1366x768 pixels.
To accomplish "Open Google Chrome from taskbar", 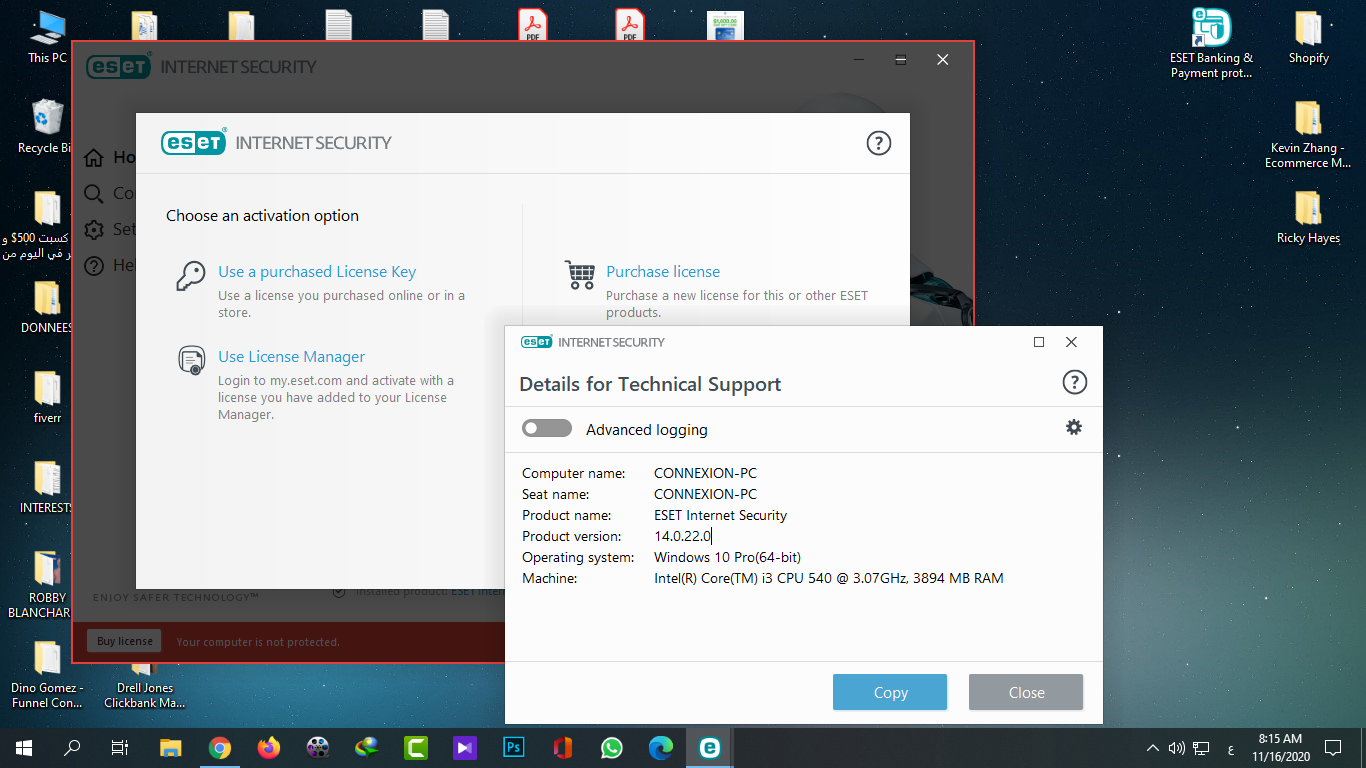I will [220, 747].
